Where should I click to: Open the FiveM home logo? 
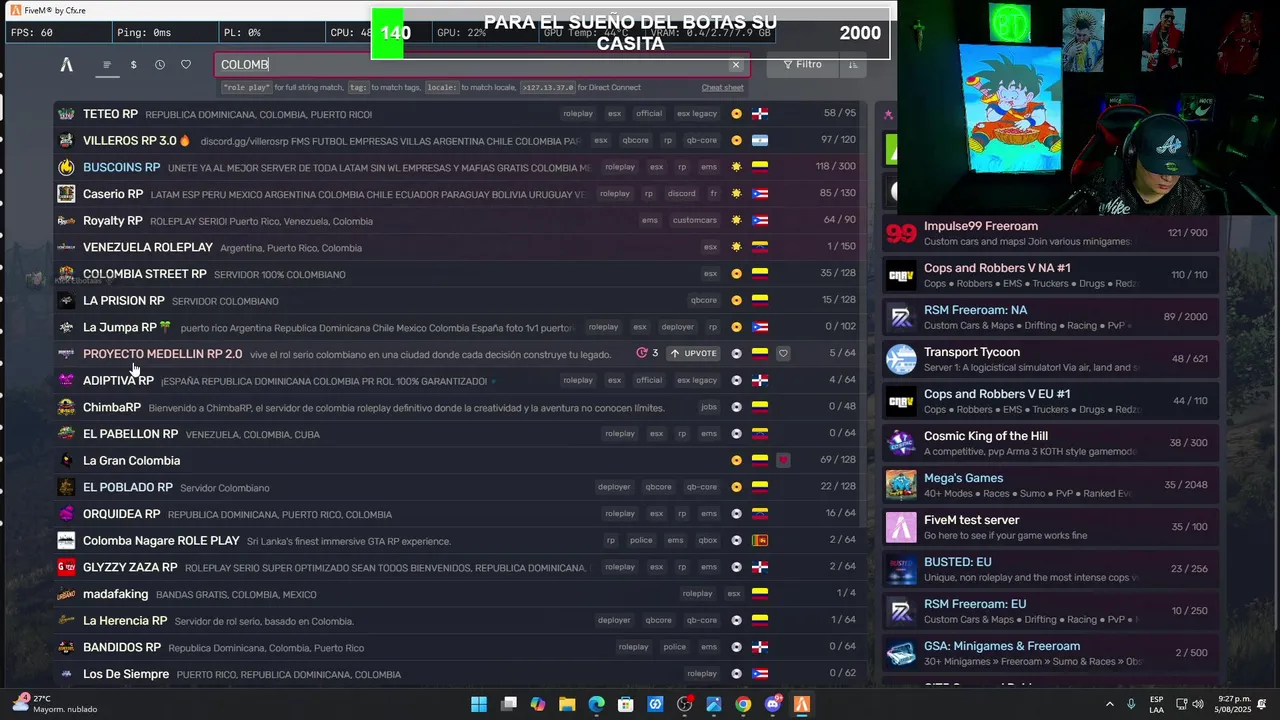66,65
